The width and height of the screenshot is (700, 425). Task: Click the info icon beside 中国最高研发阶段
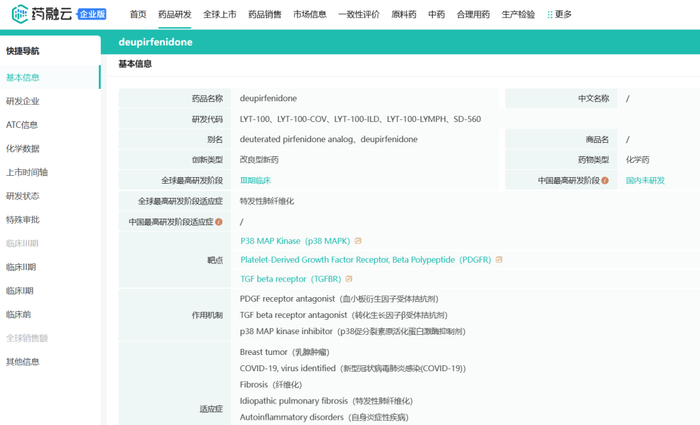pos(605,180)
